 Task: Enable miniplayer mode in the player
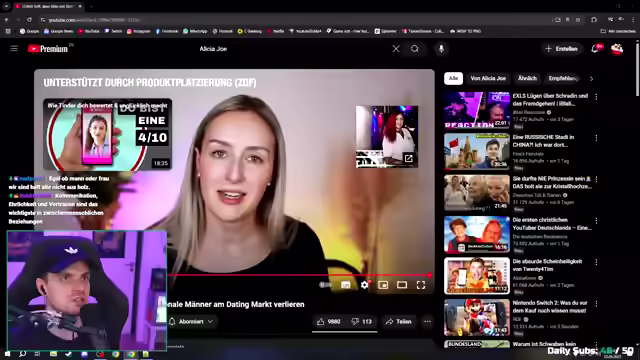click(383, 285)
